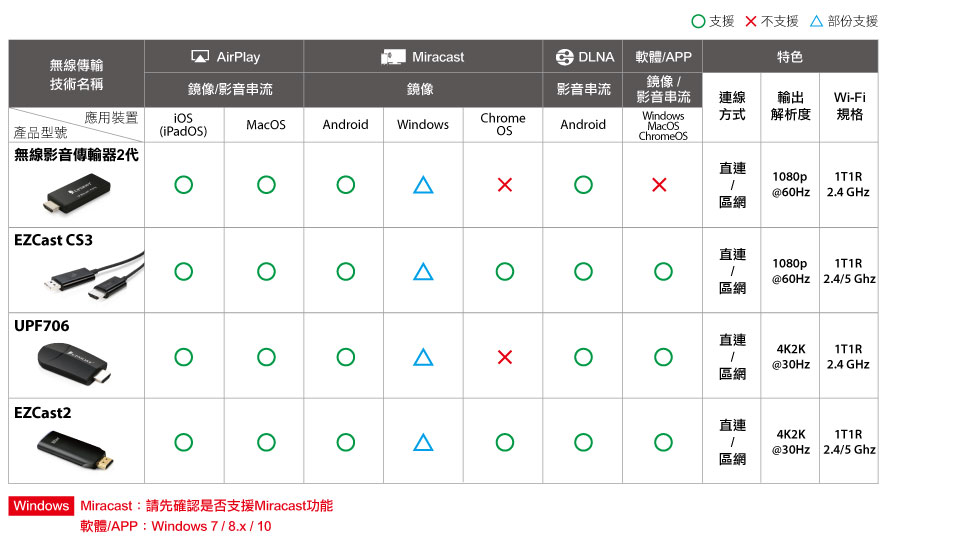The height and width of the screenshot is (549, 960).
Task: Click the blue triangle for EZCast CS3 Windows
Action: pyautogui.click(x=423, y=271)
